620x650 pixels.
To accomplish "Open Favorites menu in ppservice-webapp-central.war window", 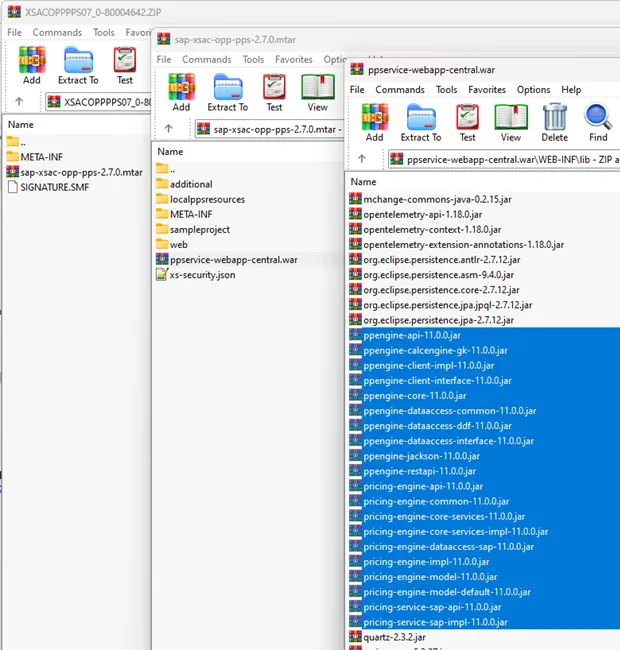I will click(x=487, y=90).
